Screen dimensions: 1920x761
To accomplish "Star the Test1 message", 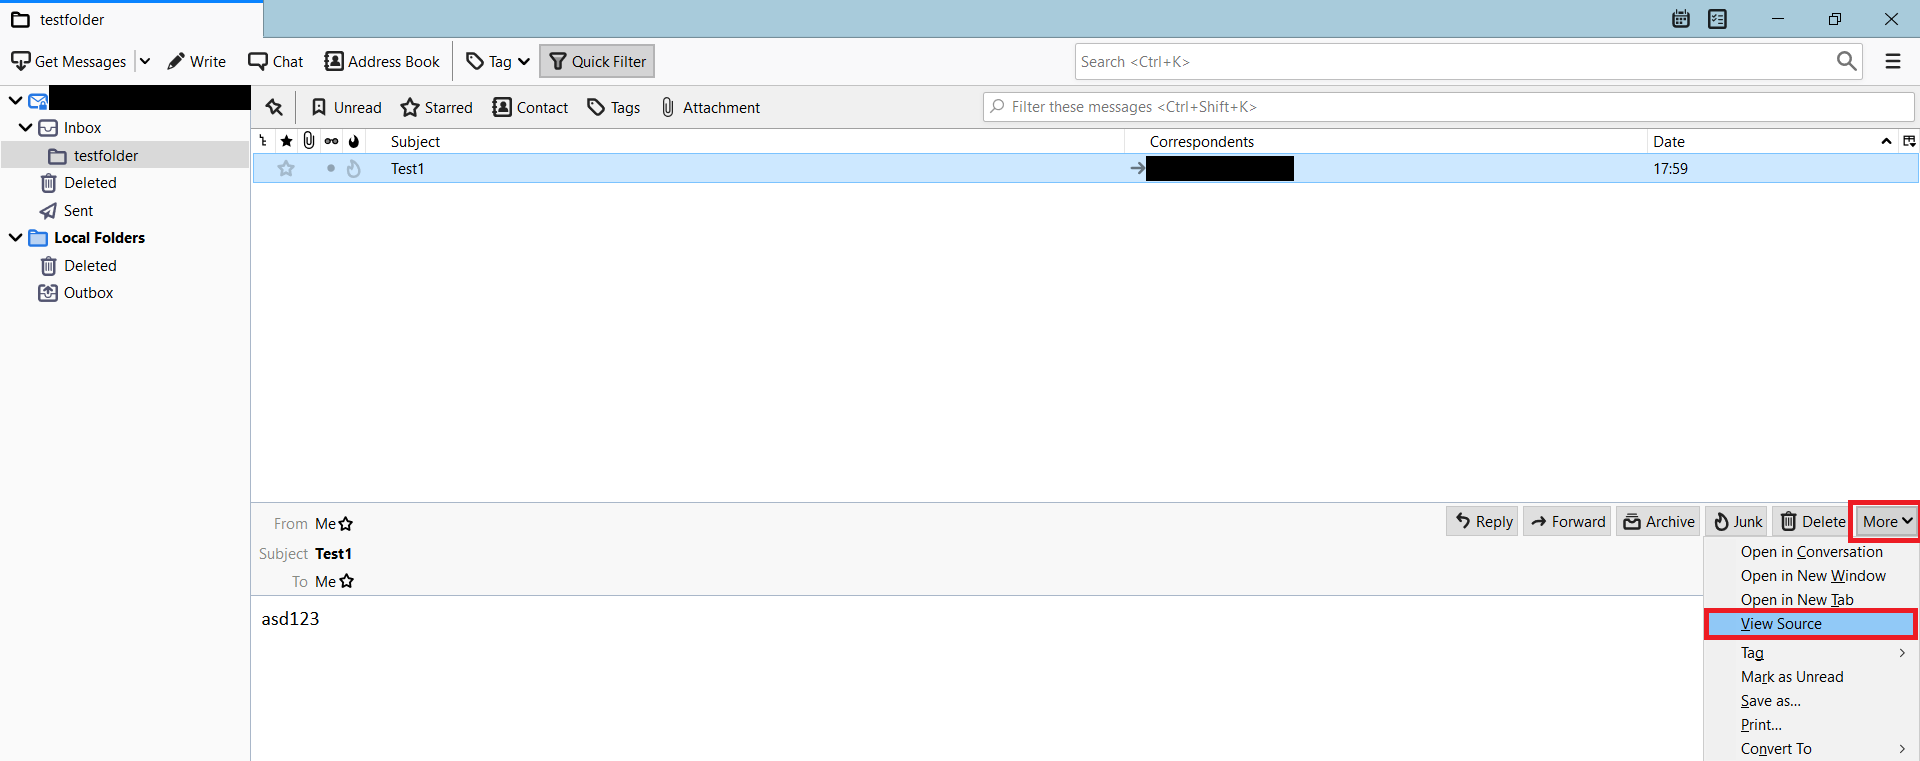I will 286,168.
